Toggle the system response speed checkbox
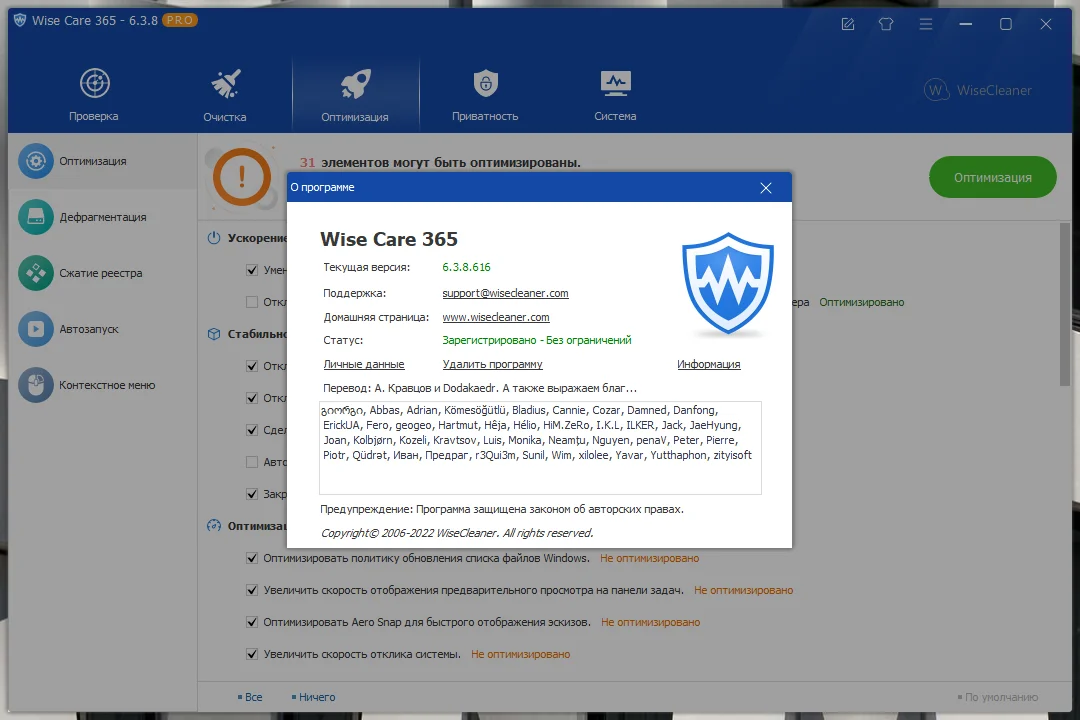Image resolution: width=1080 pixels, height=720 pixels. [x=252, y=654]
